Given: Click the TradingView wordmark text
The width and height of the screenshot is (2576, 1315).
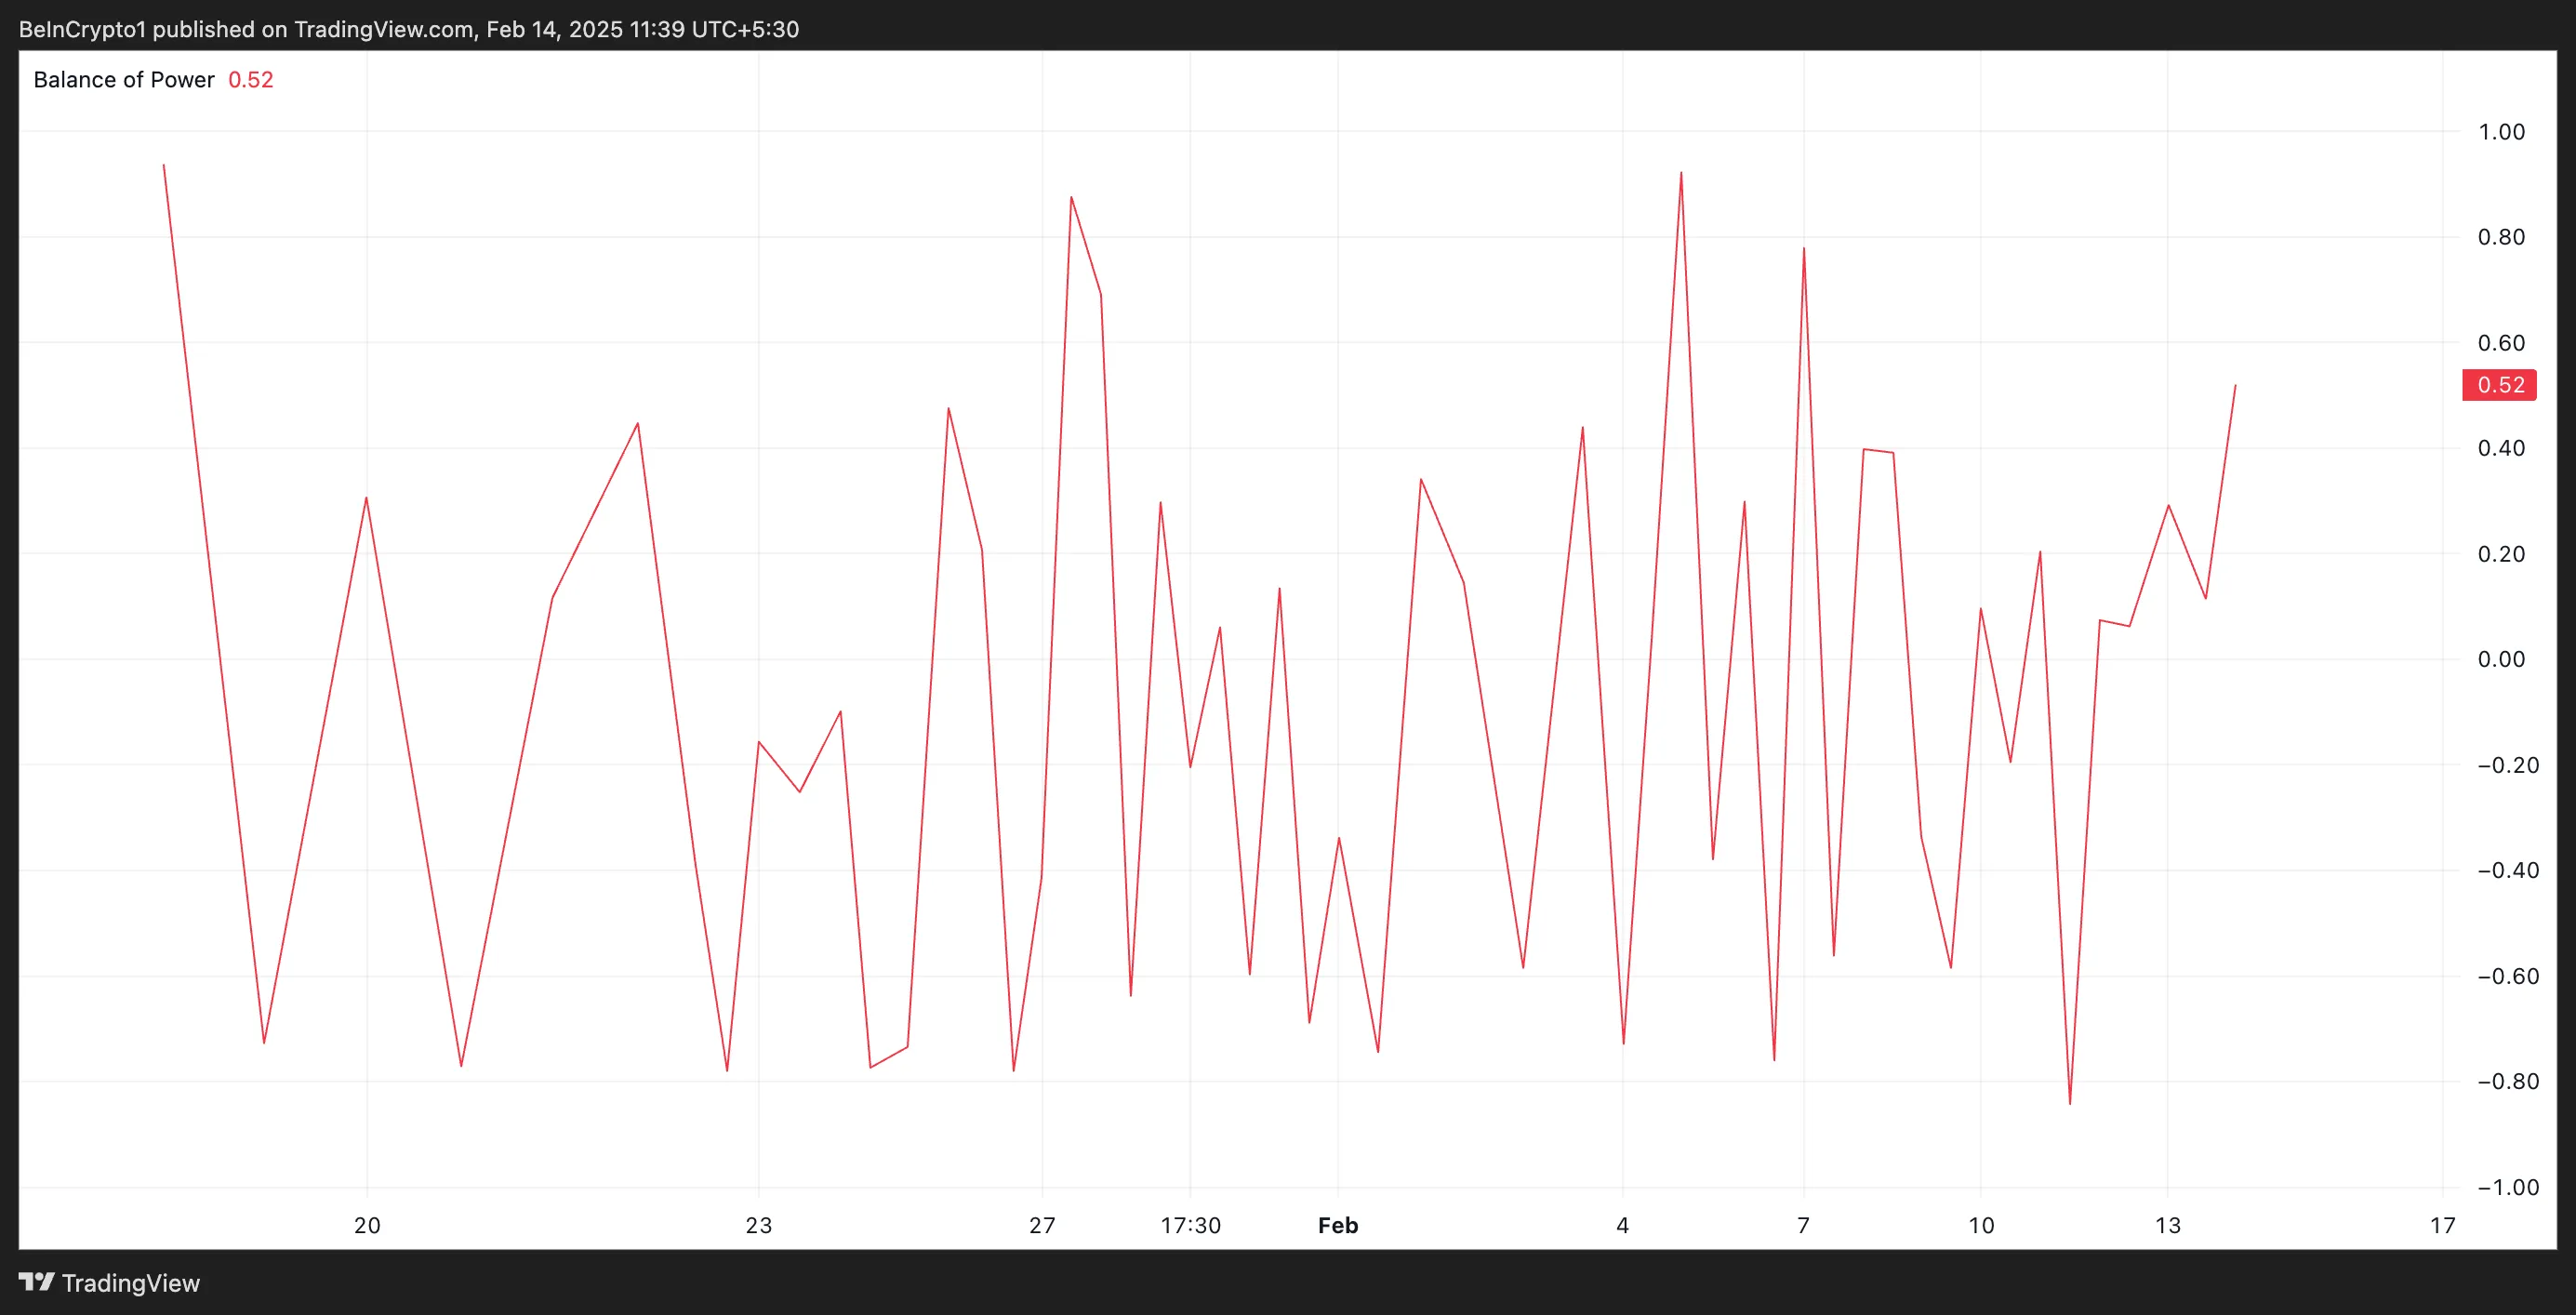Looking at the screenshot, I should pyautogui.click(x=131, y=1283).
